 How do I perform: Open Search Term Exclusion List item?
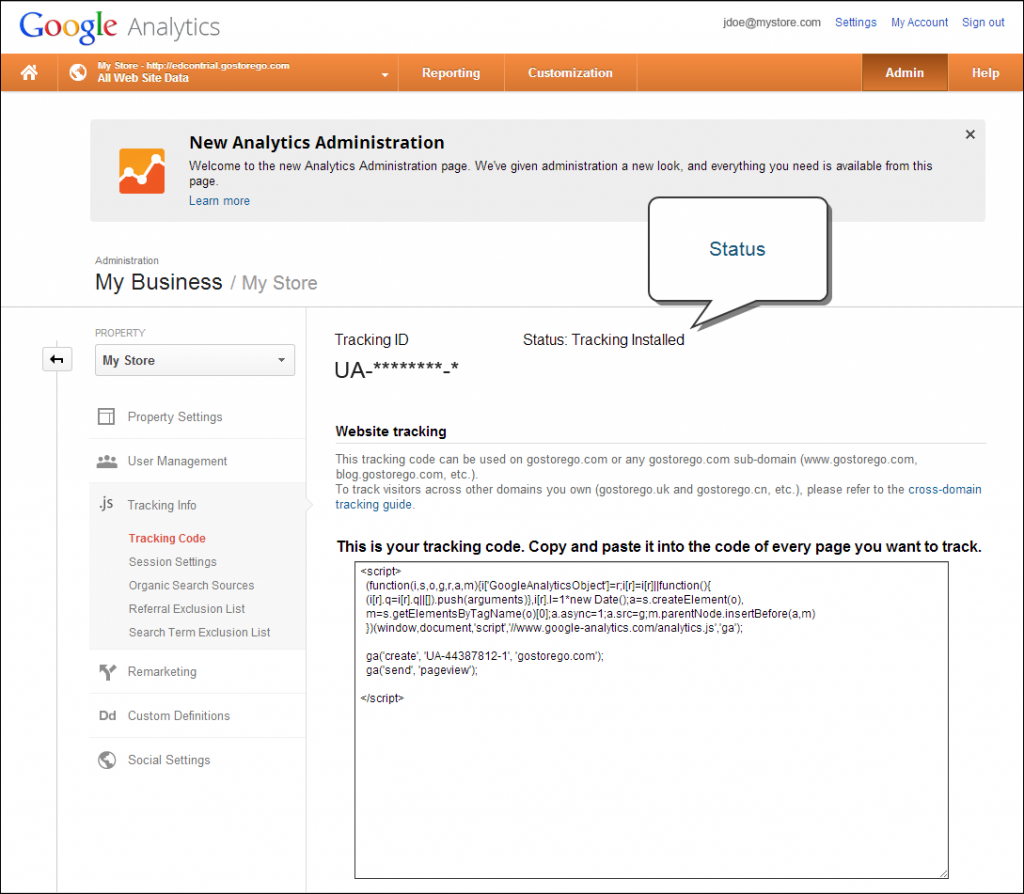(x=199, y=632)
